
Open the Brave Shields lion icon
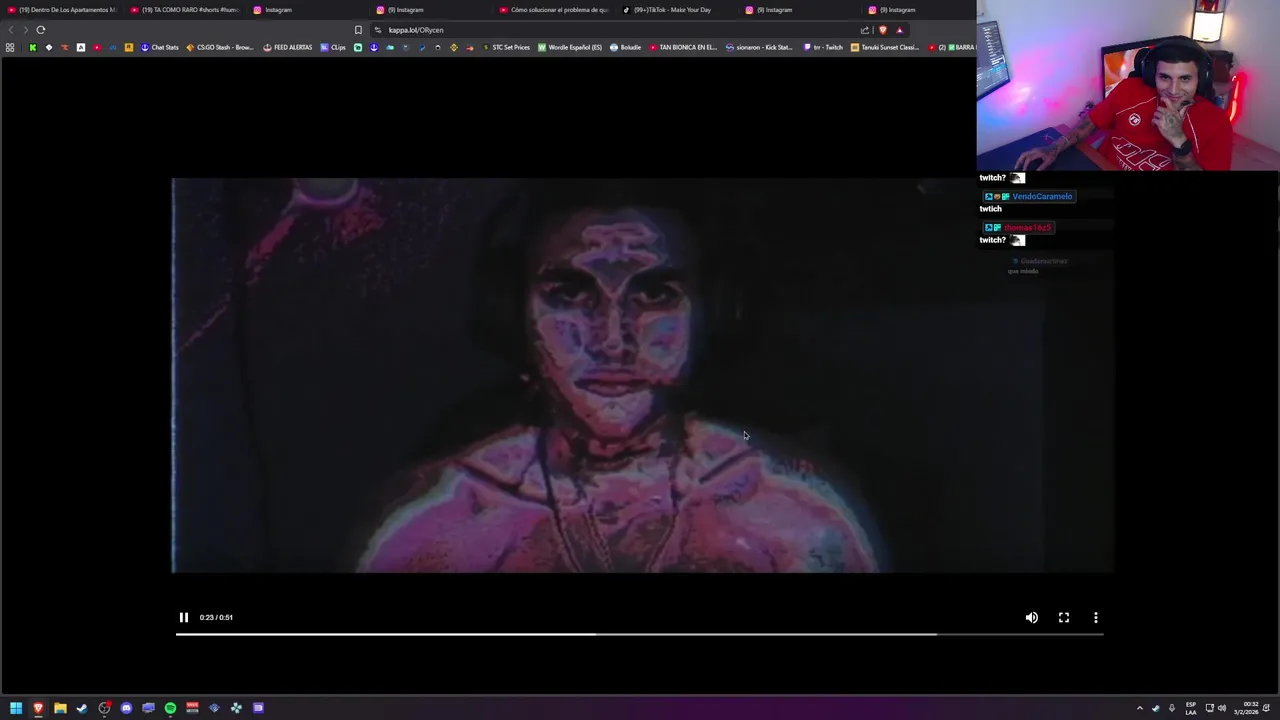coord(883,30)
